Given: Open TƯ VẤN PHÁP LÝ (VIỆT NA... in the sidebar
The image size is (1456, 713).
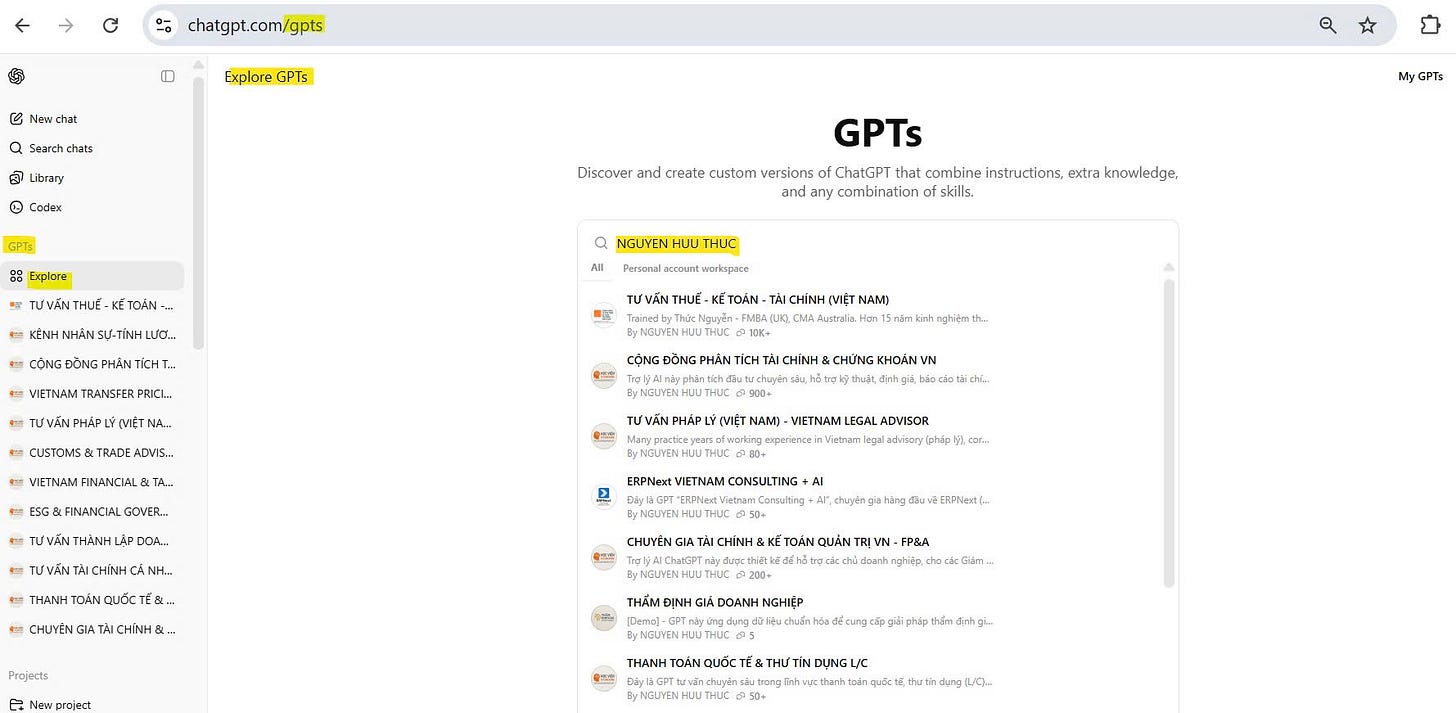Looking at the screenshot, I should [94, 423].
